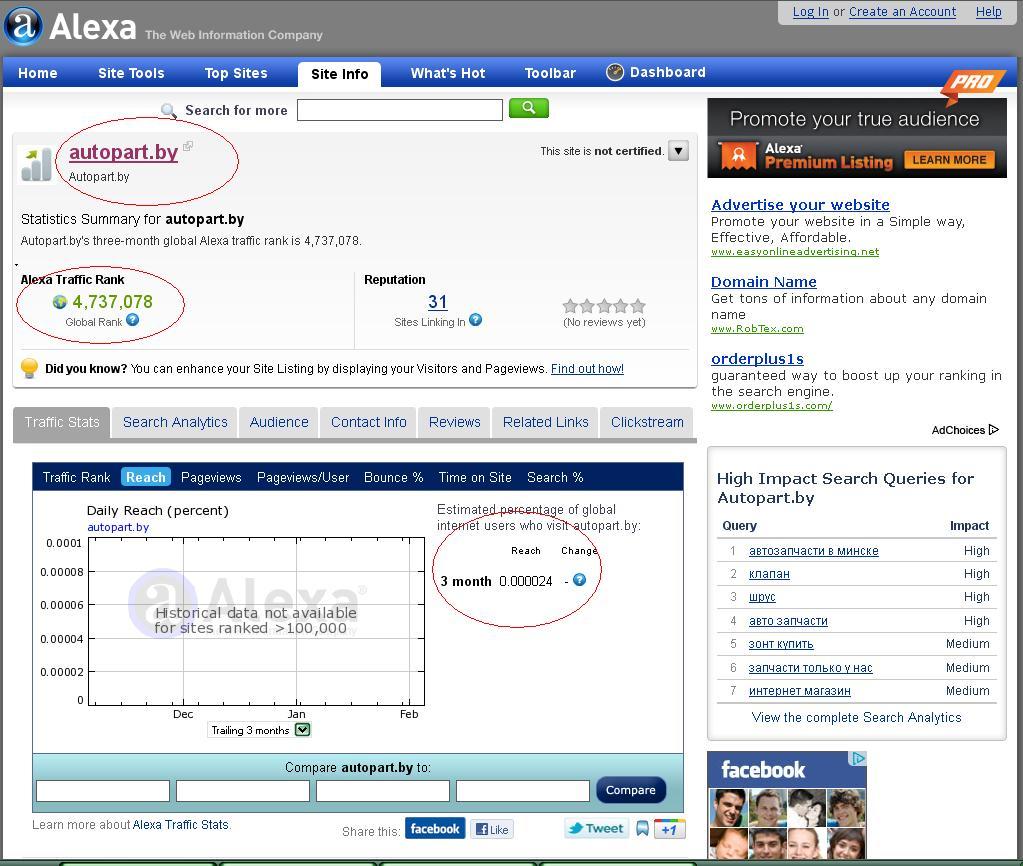Select Pageviews/User chart tab
1023x866 pixels.
click(303, 477)
